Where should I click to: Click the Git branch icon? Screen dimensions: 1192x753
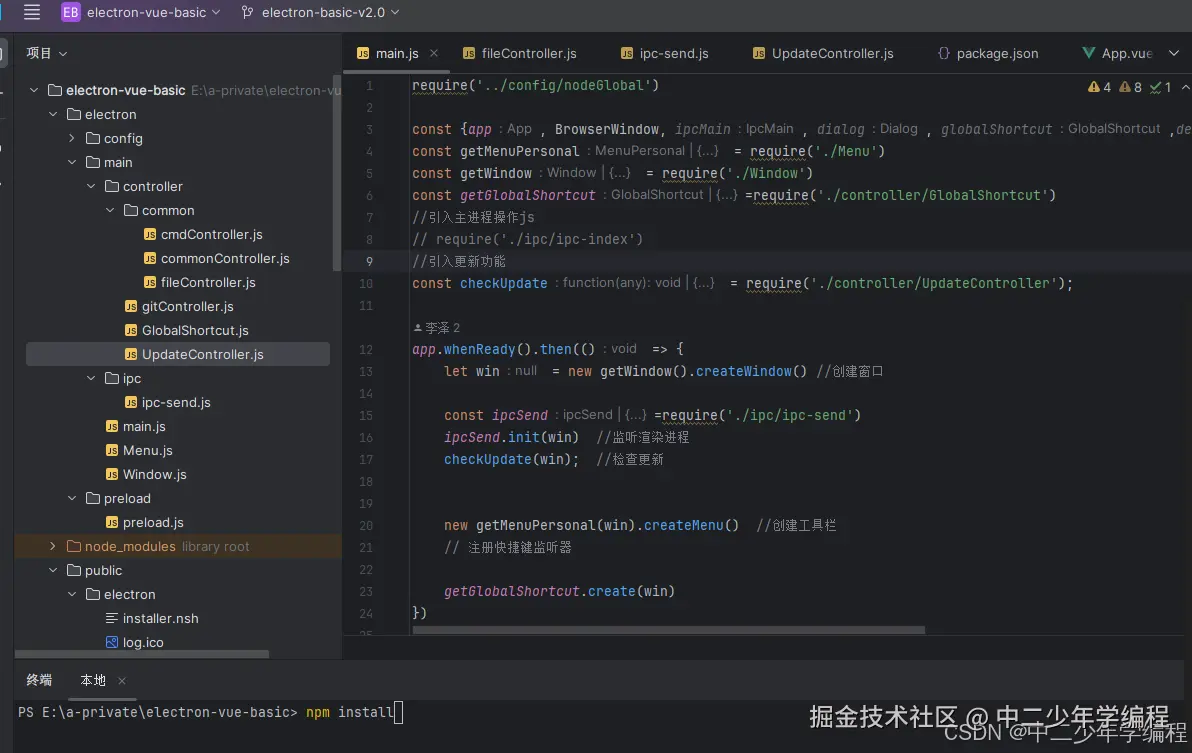click(x=247, y=12)
